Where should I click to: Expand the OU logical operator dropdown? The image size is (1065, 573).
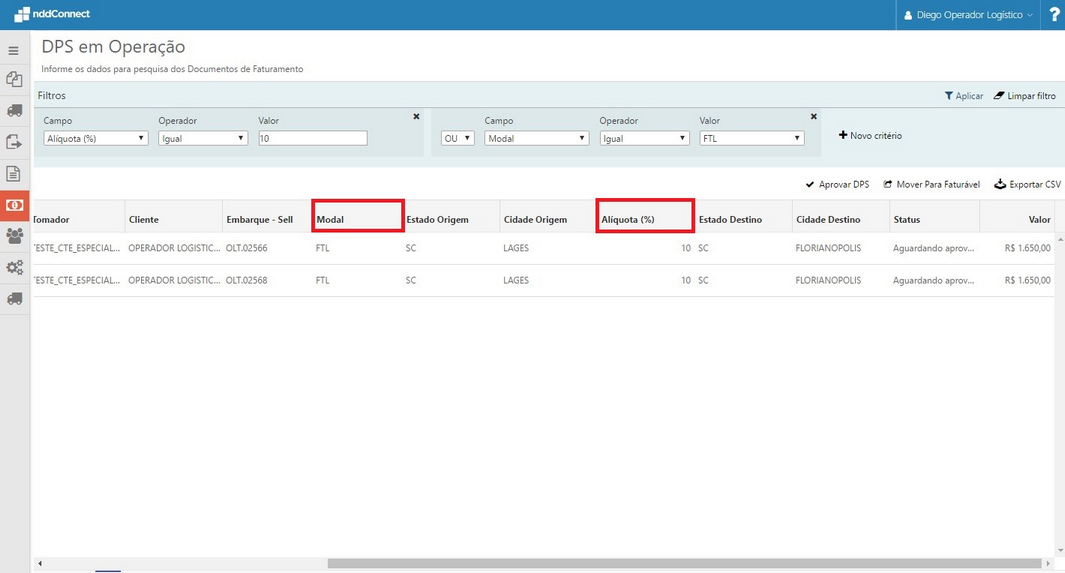coord(458,139)
